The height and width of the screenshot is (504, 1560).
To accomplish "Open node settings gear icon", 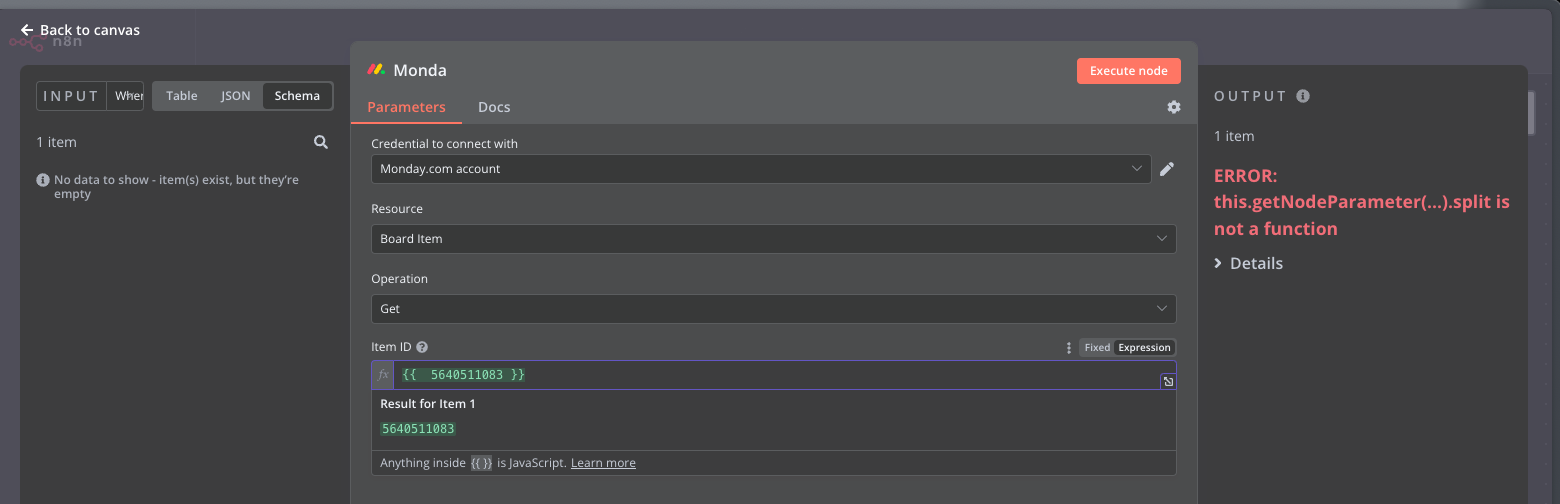I will pyautogui.click(x=1174, y=107).
